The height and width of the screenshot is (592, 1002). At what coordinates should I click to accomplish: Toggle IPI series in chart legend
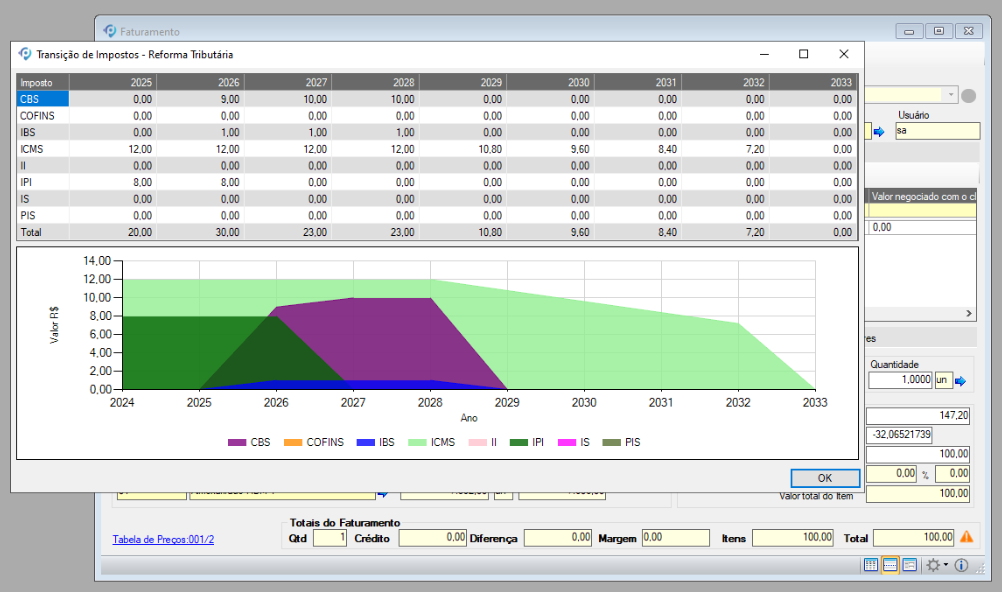tap(527, 442)
